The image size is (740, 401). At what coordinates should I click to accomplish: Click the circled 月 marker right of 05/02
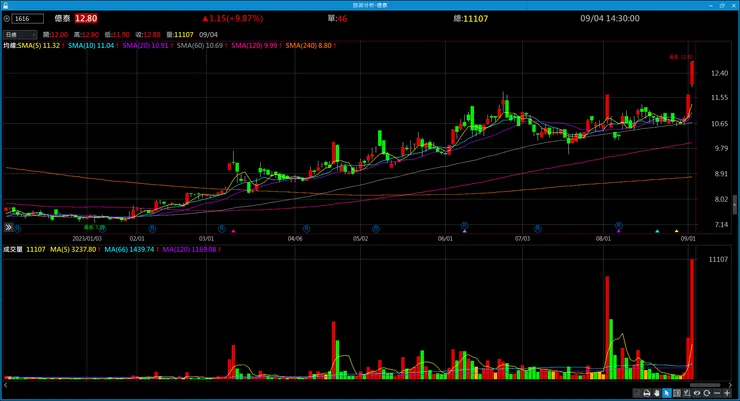click(376, 228)
